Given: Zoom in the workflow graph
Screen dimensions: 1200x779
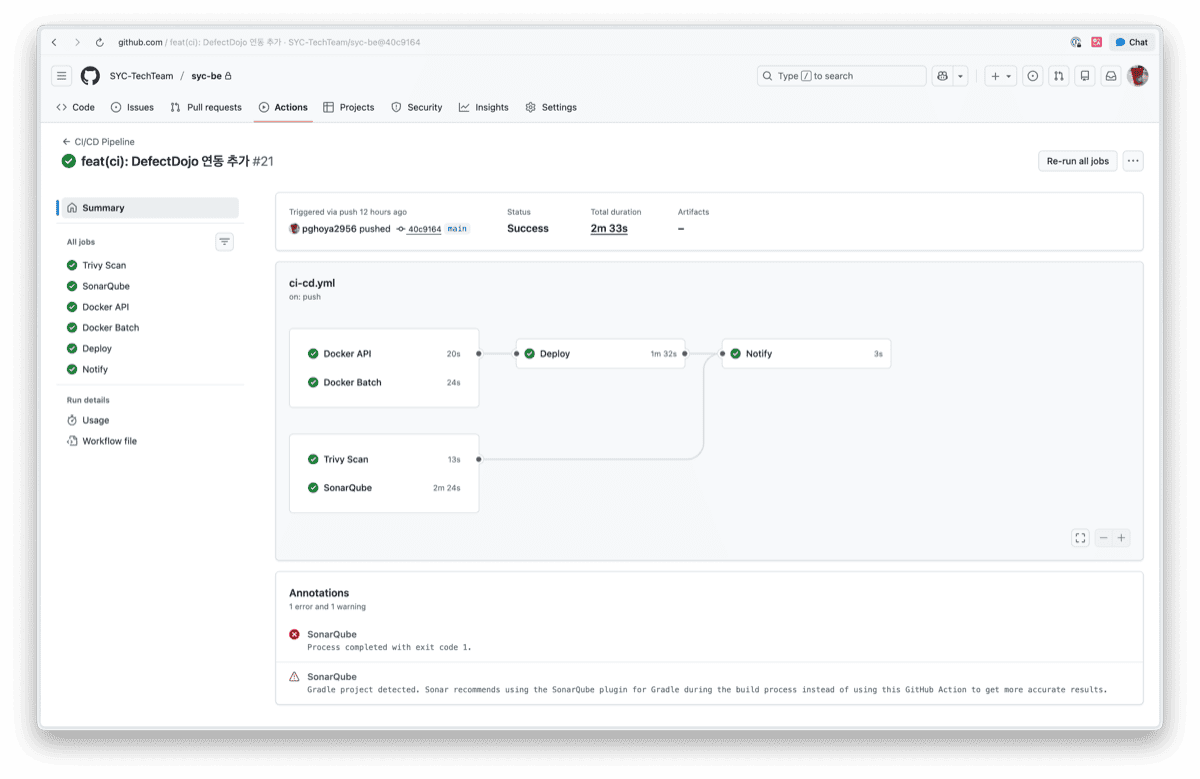Looking at the screenshot, I should (1121, 538).
